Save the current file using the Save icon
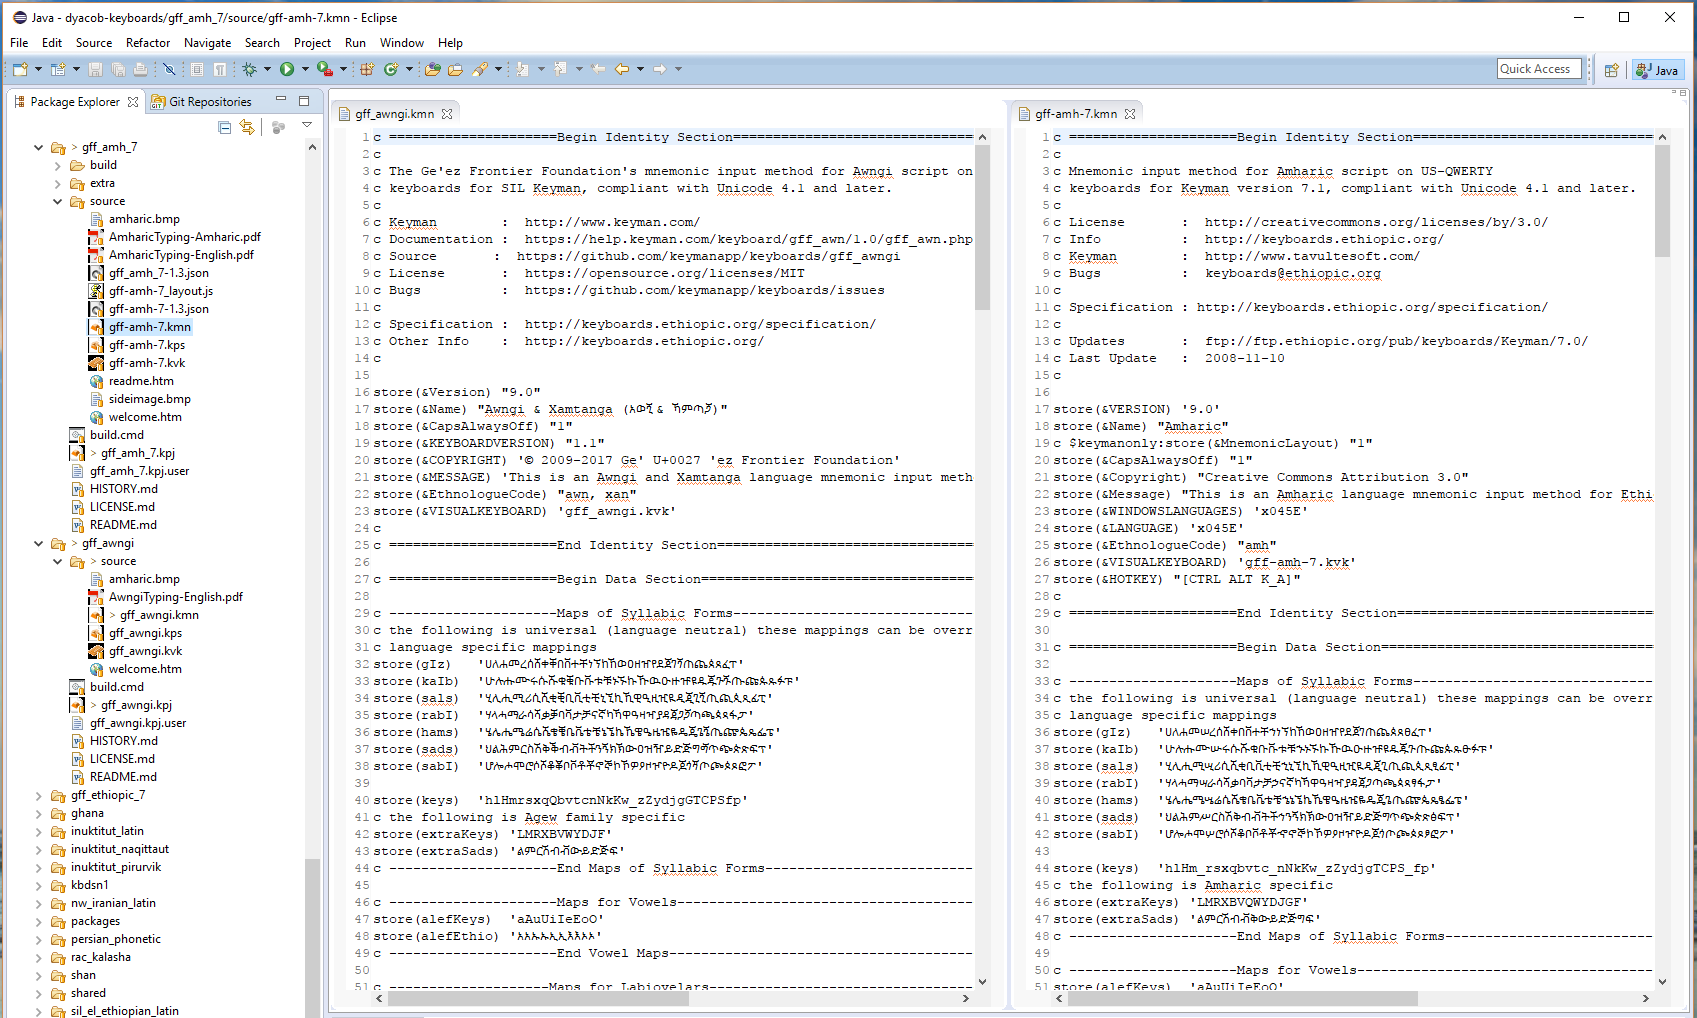 [x=98, y=69]
